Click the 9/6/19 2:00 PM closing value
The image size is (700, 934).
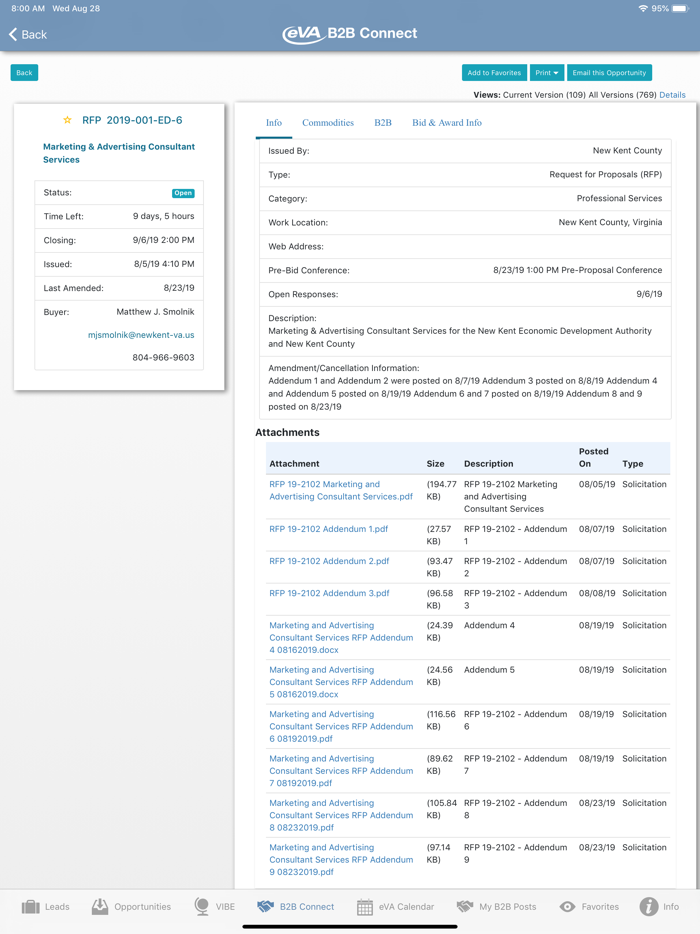[x=163, y=240]
